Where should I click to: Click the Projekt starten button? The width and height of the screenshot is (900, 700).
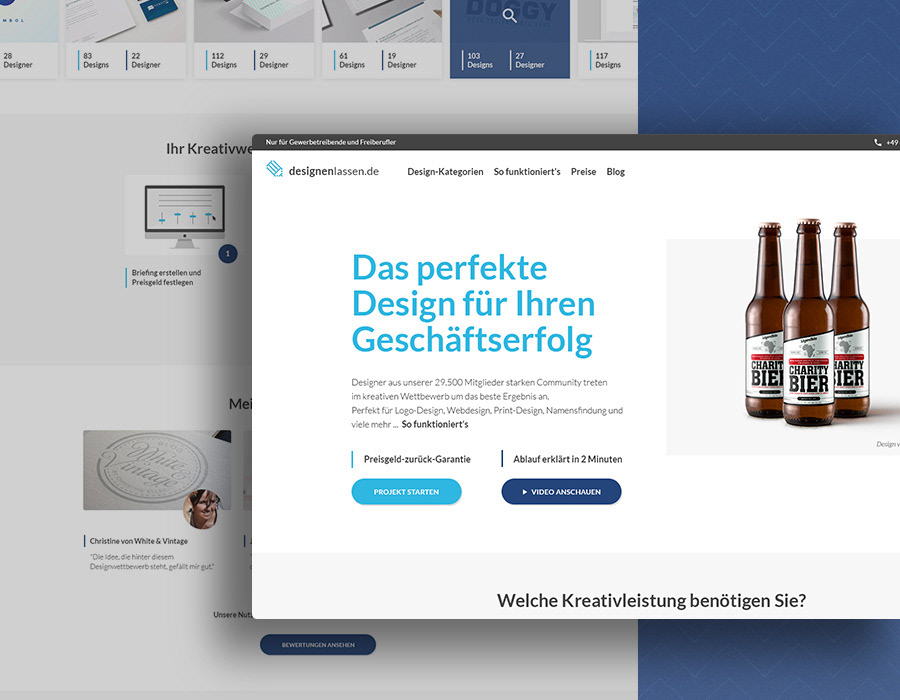click(x=406, y=492)
